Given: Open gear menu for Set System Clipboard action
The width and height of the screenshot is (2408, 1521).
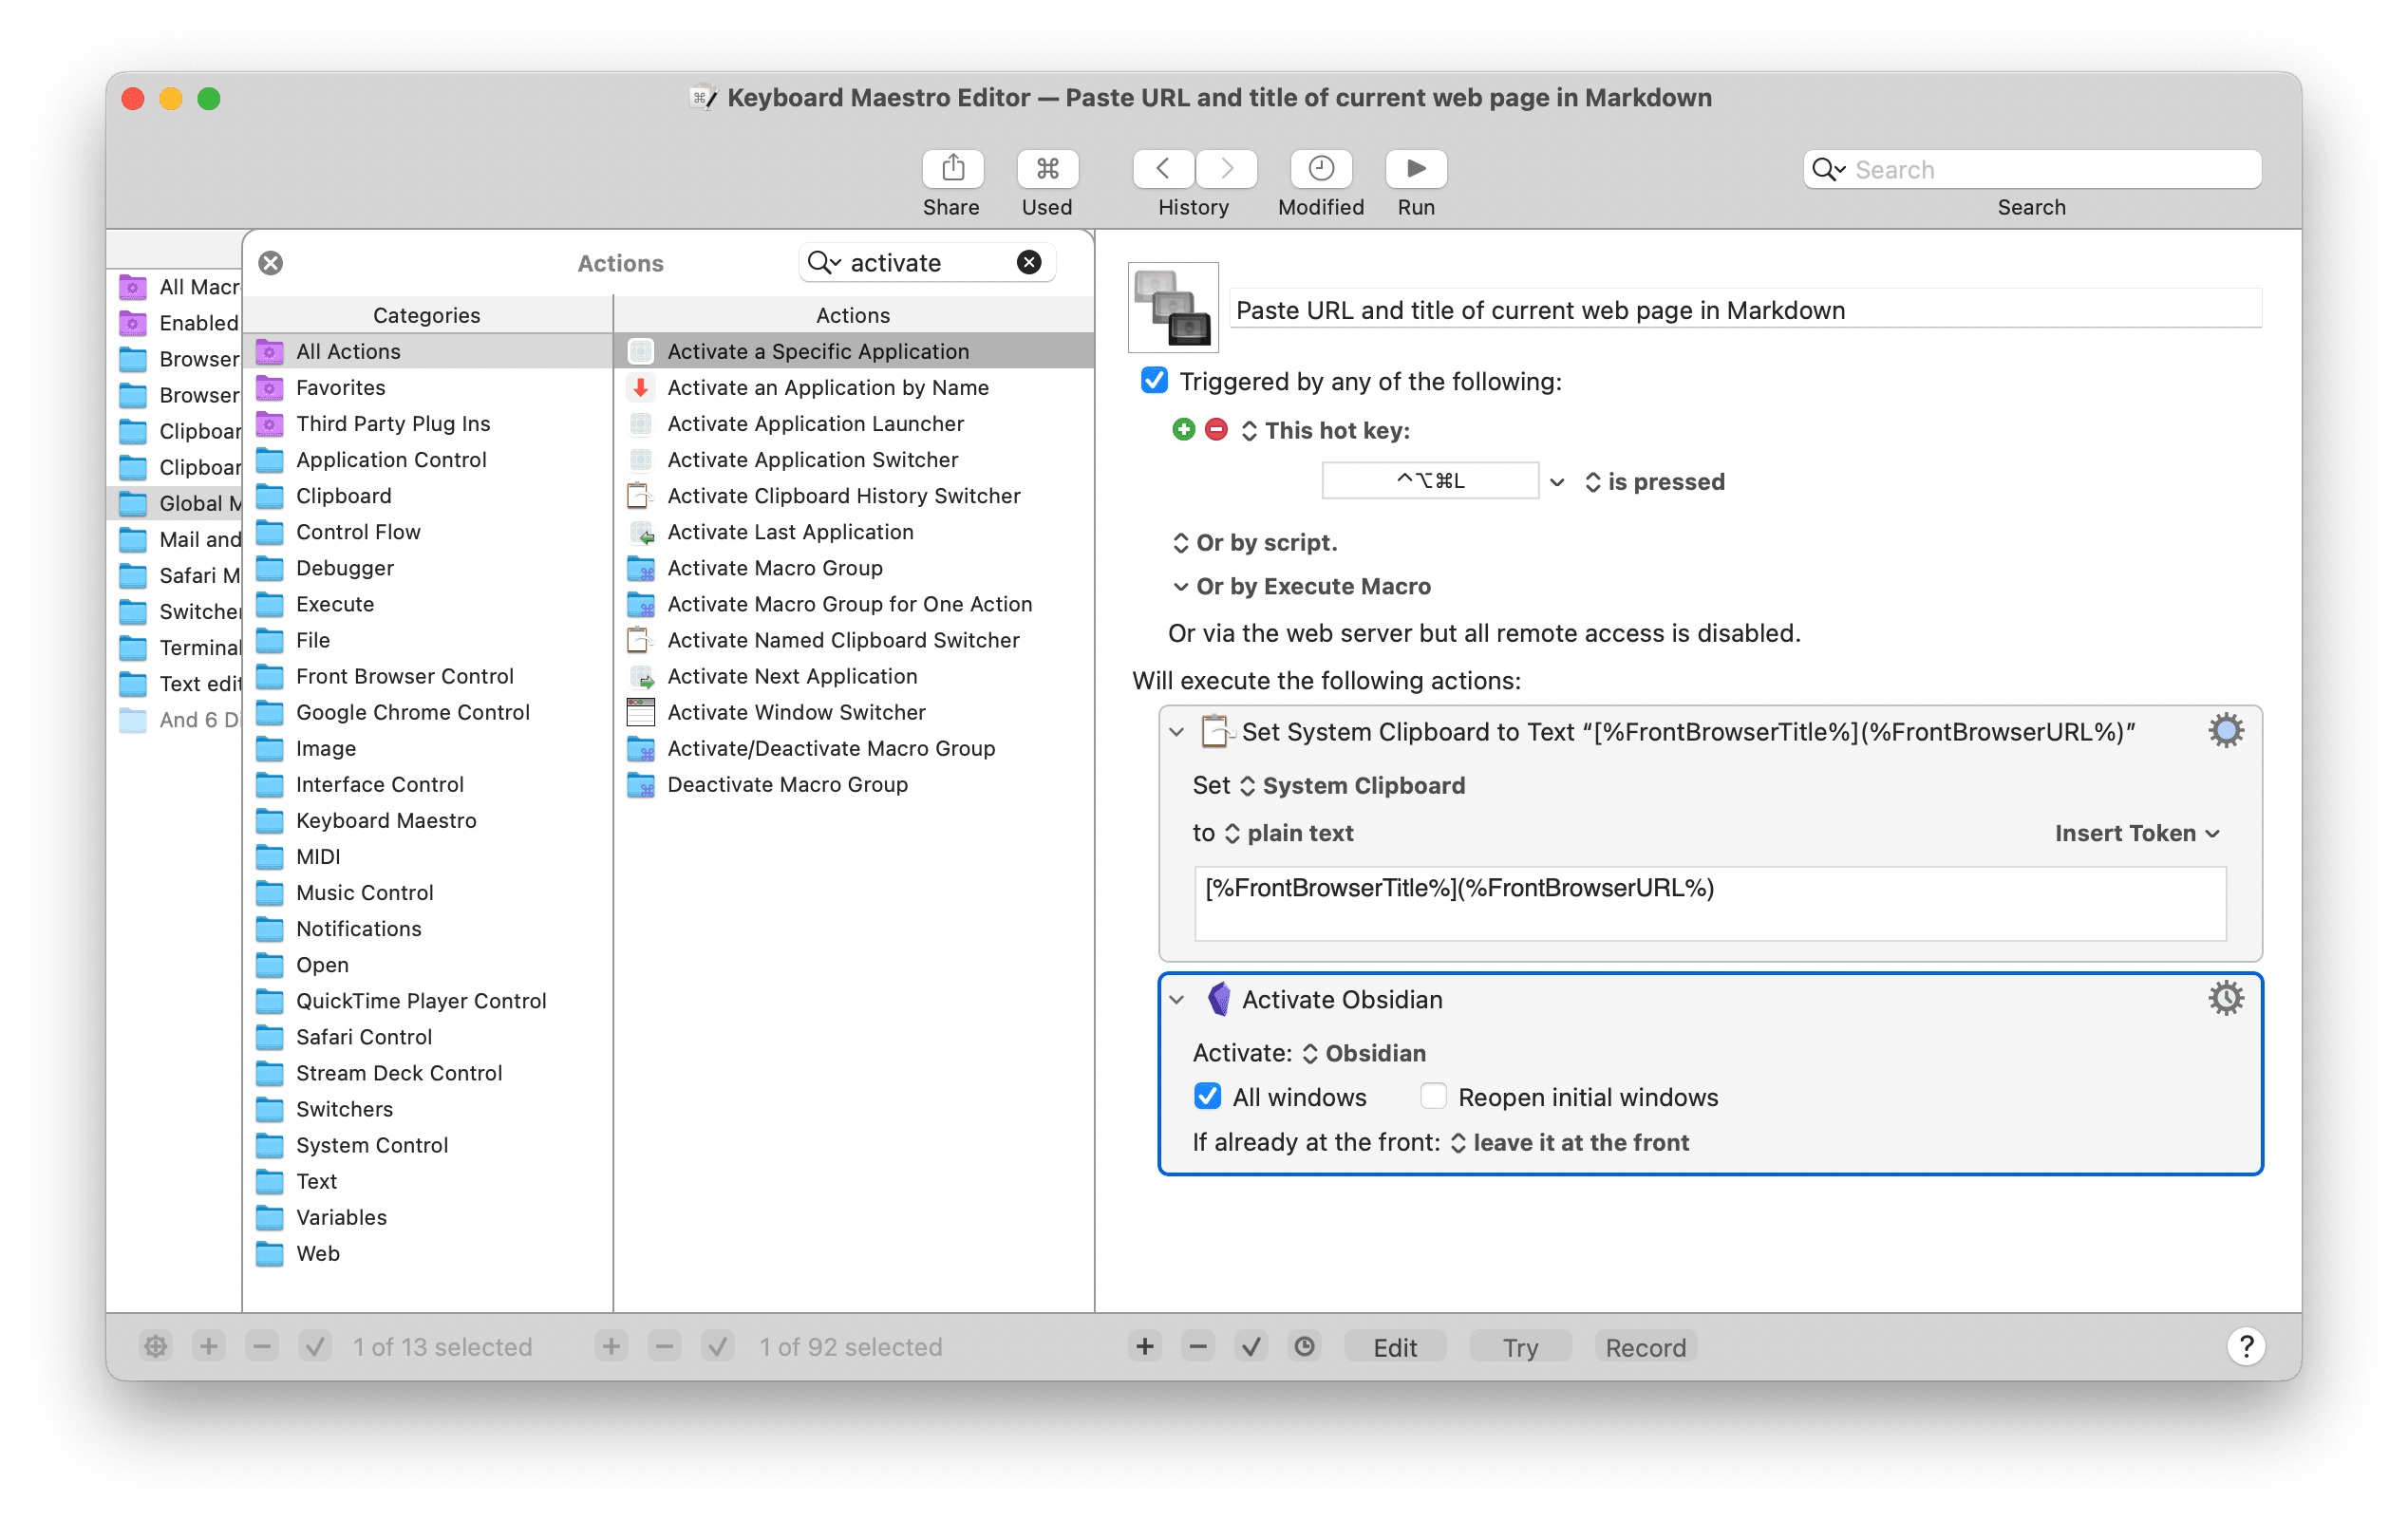Looking at the screenshot, I should click(x=2225, y=731).
